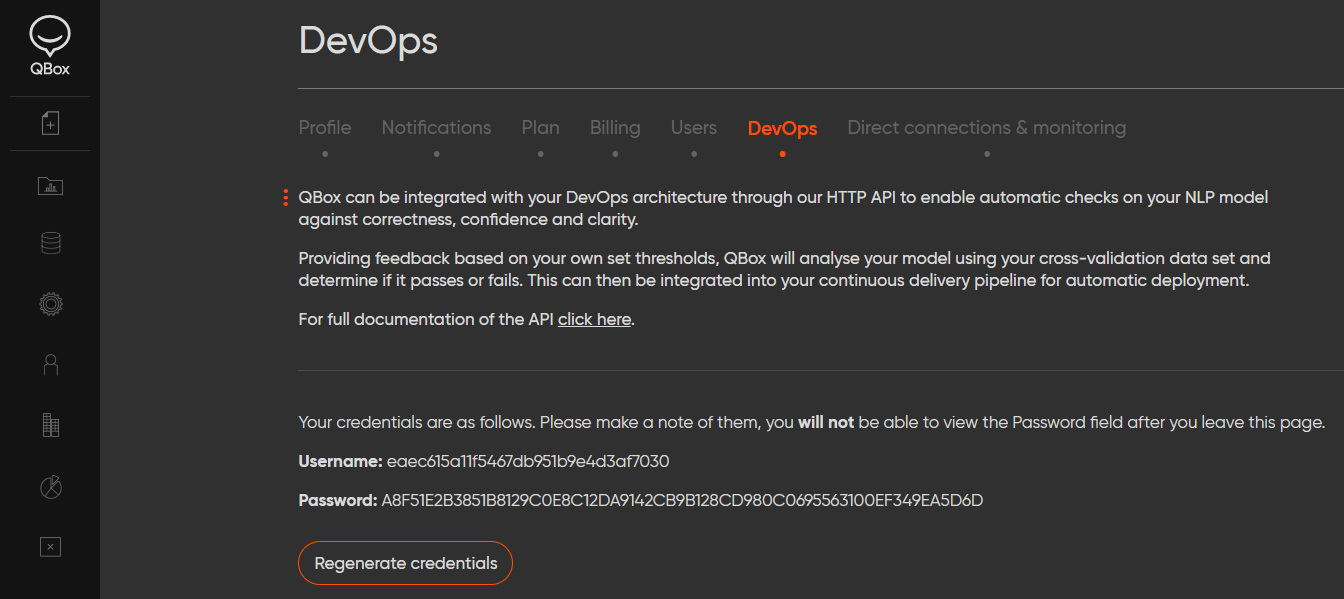Select the active DevOps tab
The height and width of the screenshot is (599, 1344).
click(x=782, y=129)
